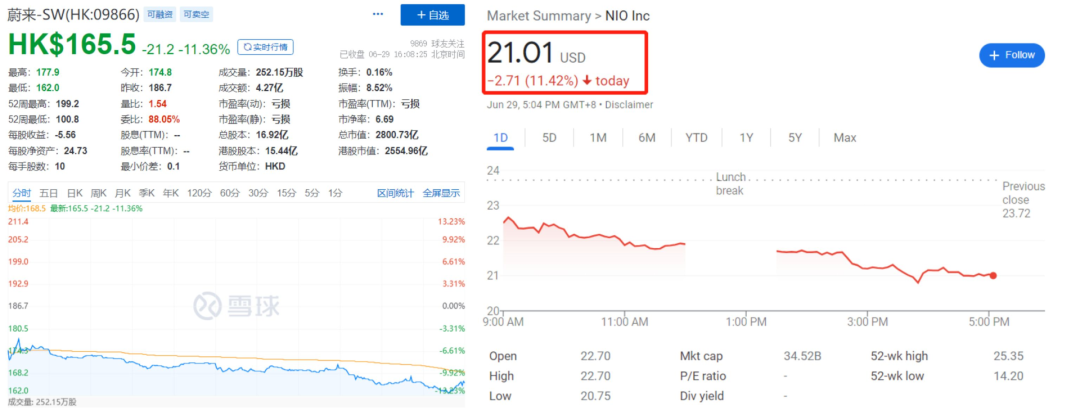Click the 21.01 USD price
This screenshot has width=1080, height=410.
[537, 55]
